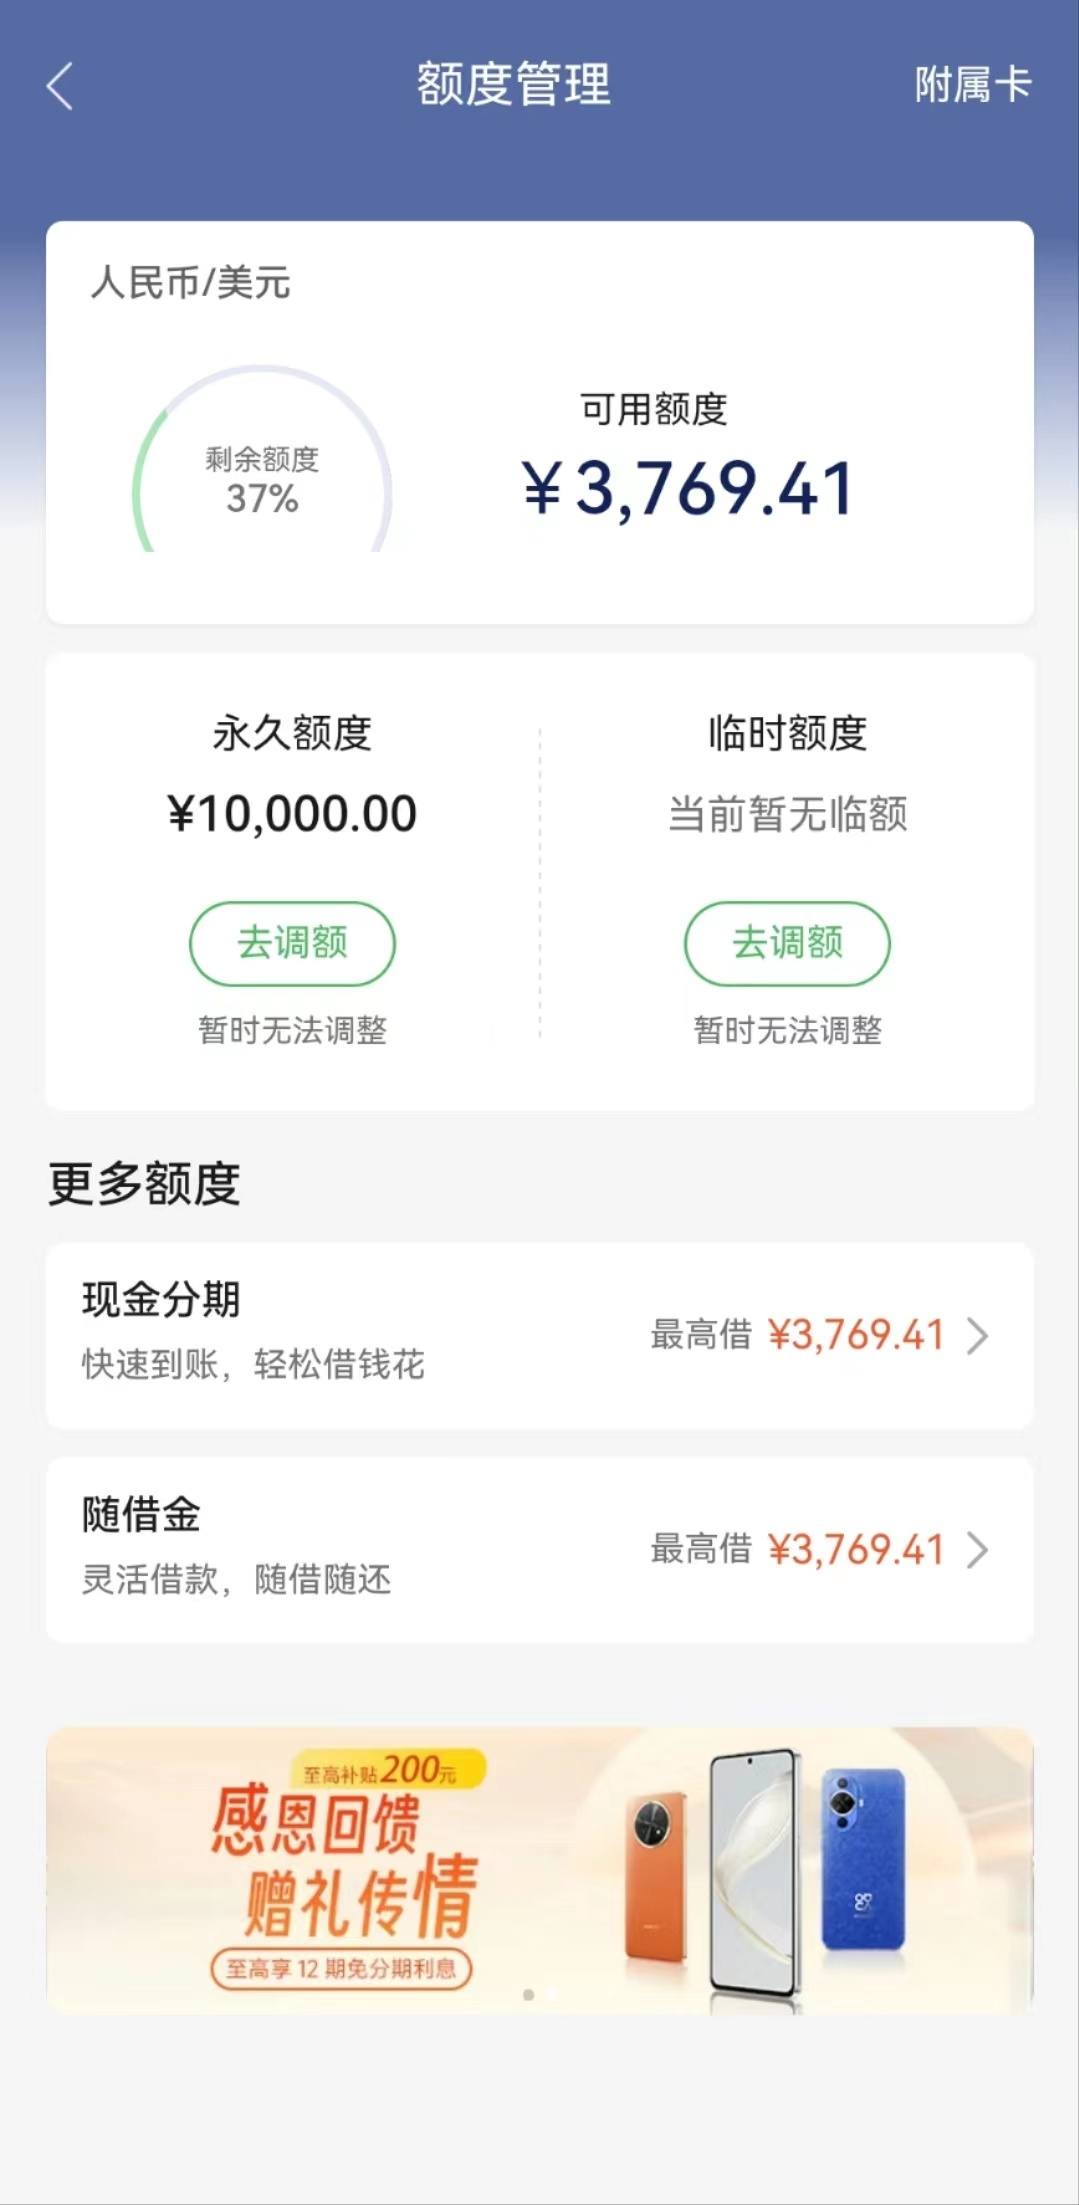
Task: Select the 随借金 title
Action: click(x=141, y=1515)
